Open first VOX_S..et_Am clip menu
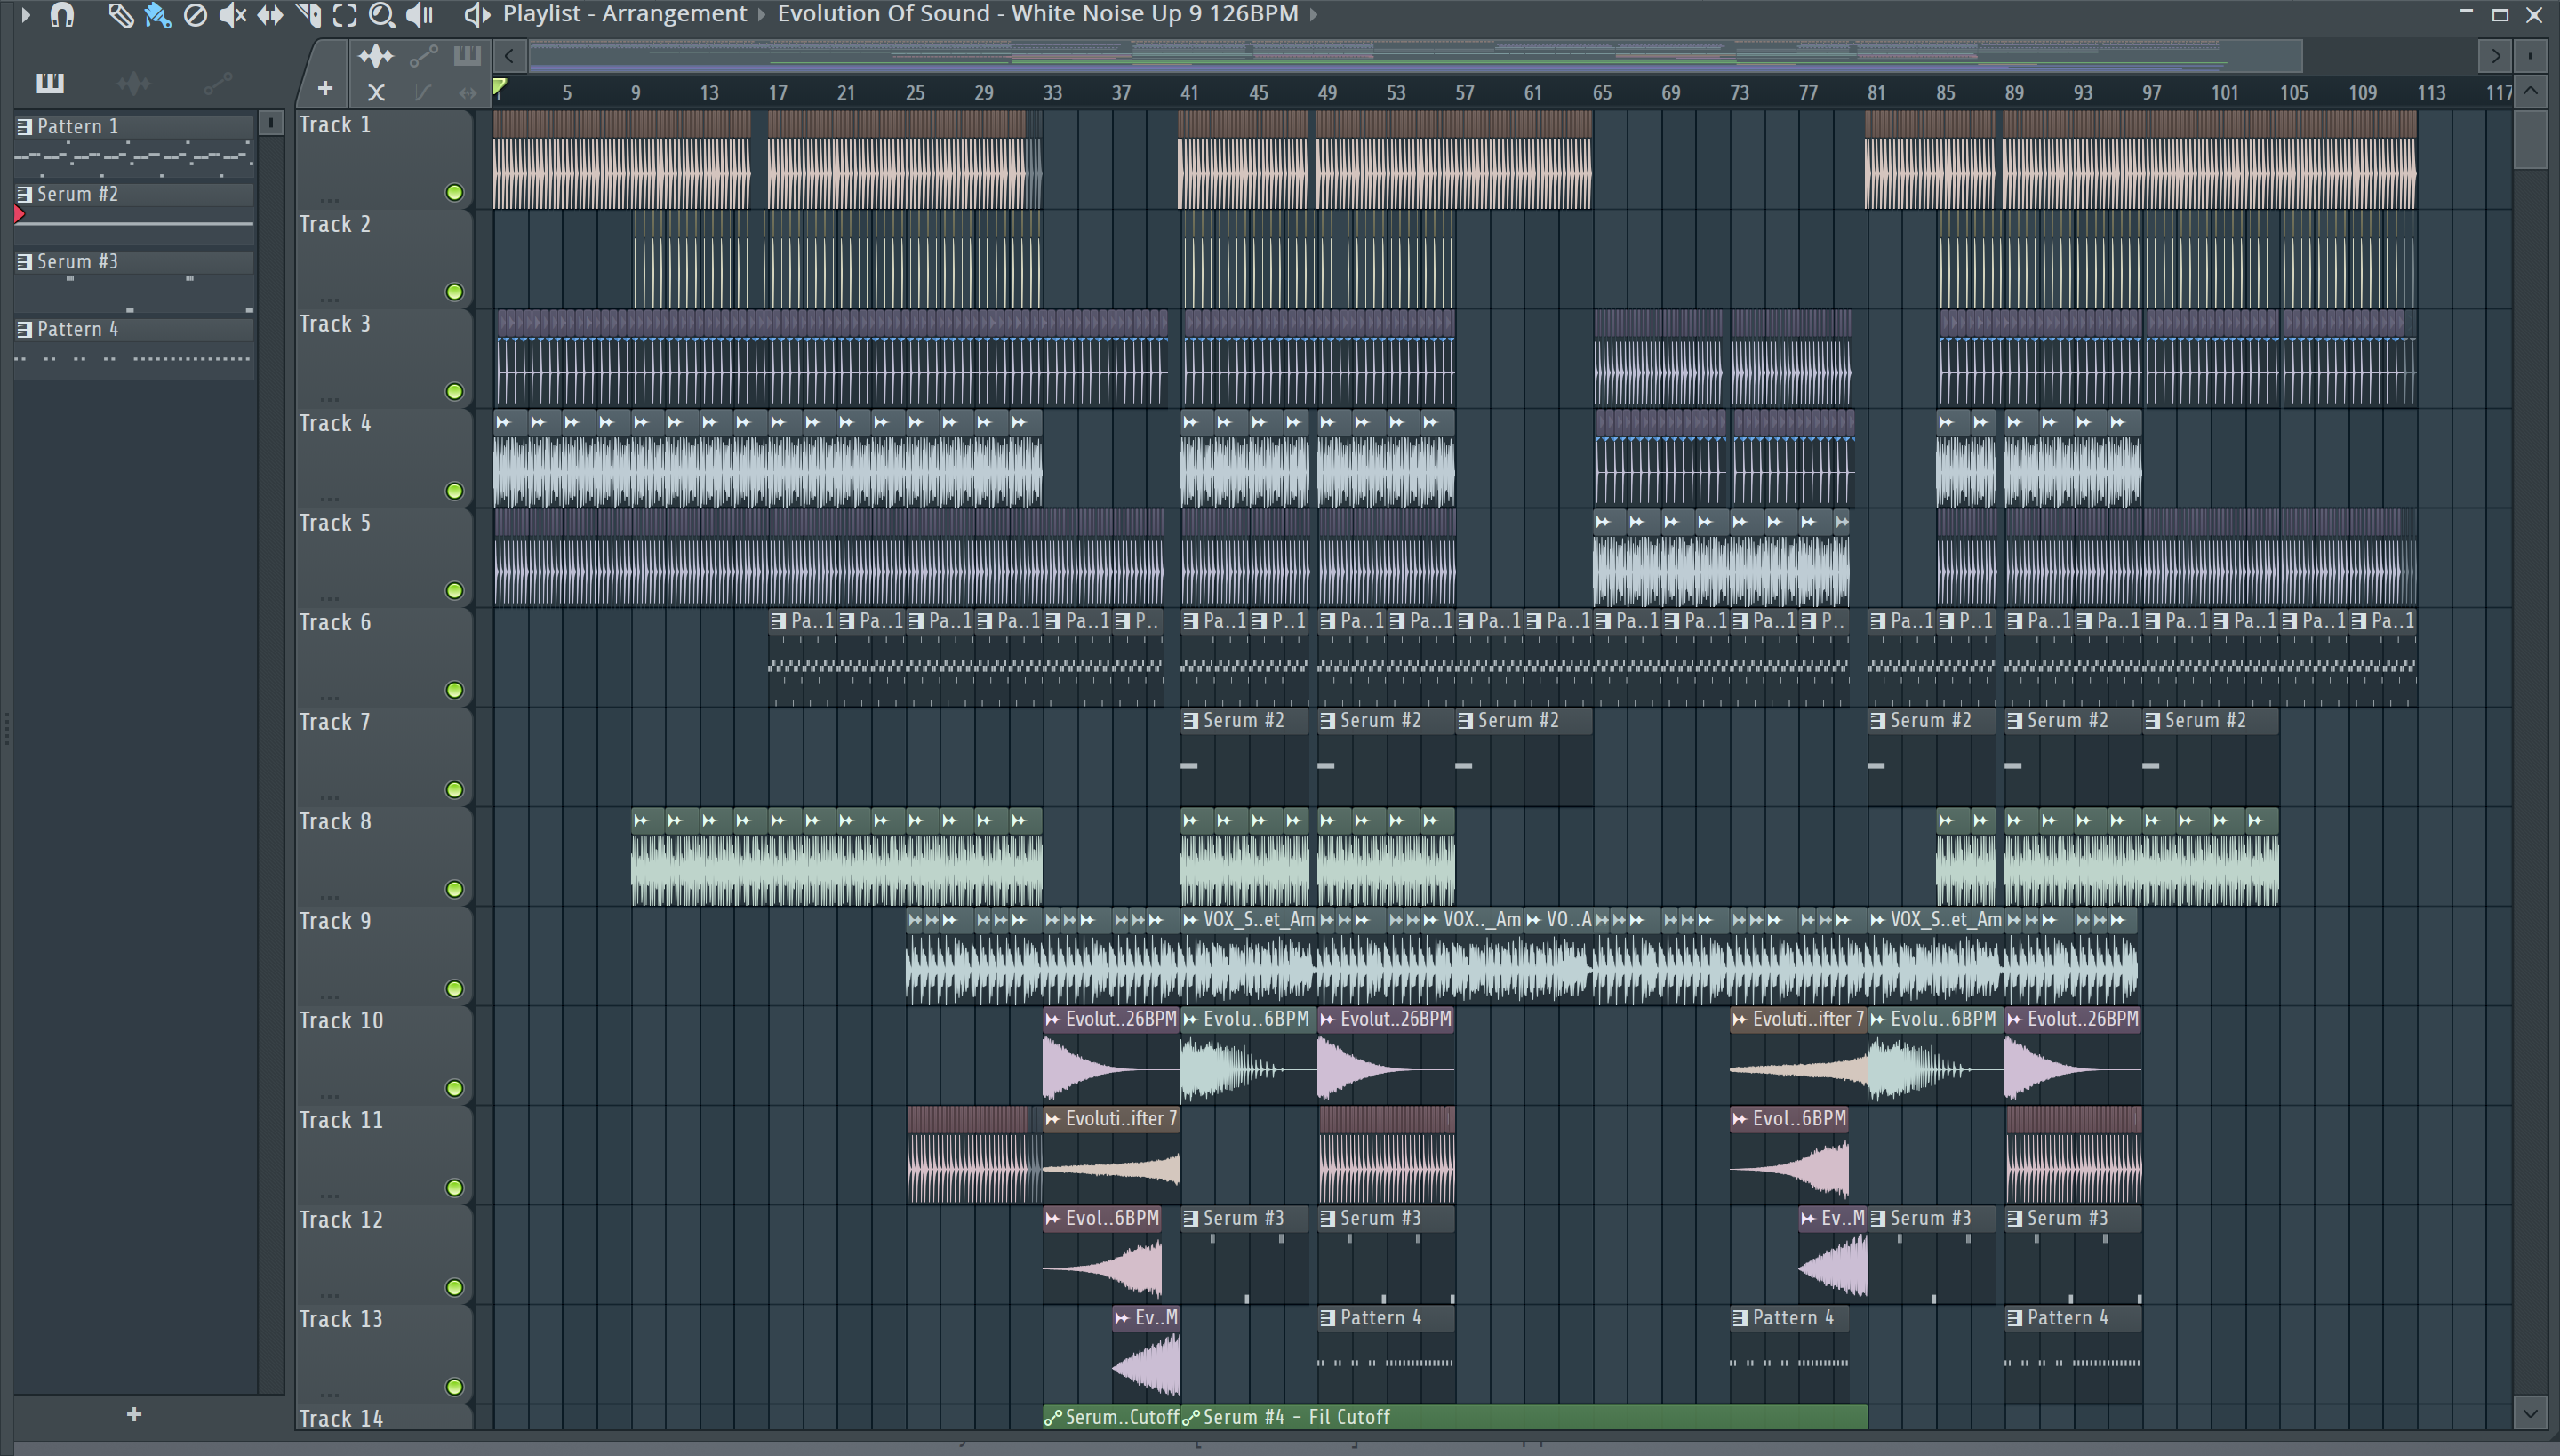 [x=1190, y=920]
